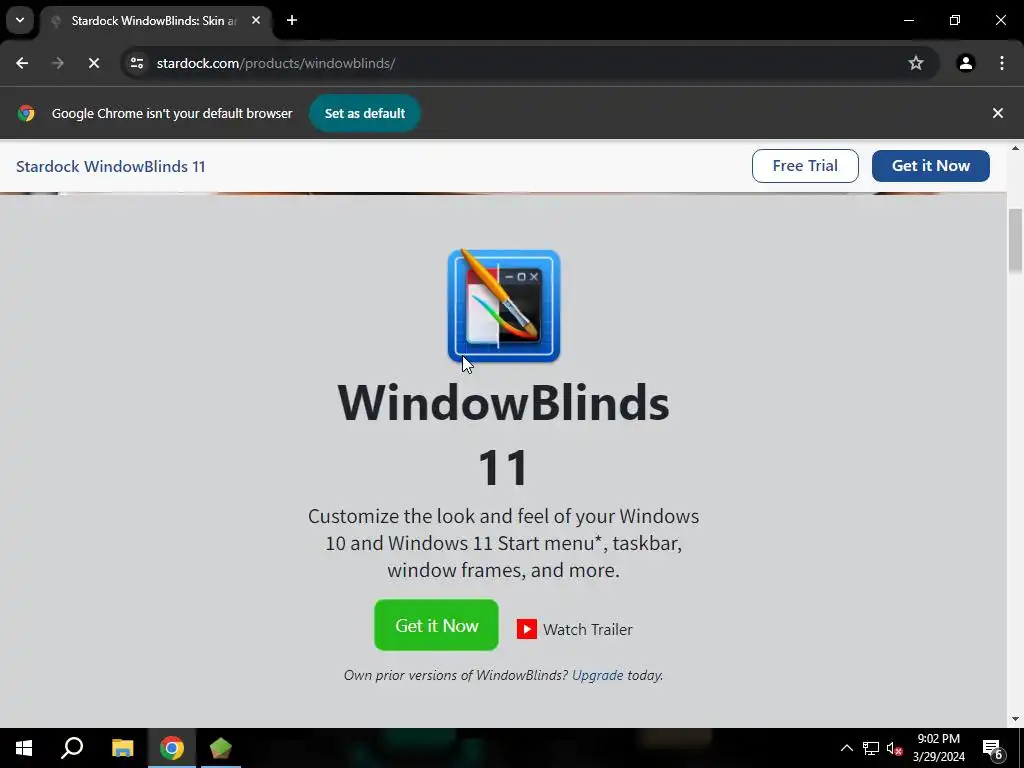
Task: Click the browser forward arrow
Action: point(58,63)
